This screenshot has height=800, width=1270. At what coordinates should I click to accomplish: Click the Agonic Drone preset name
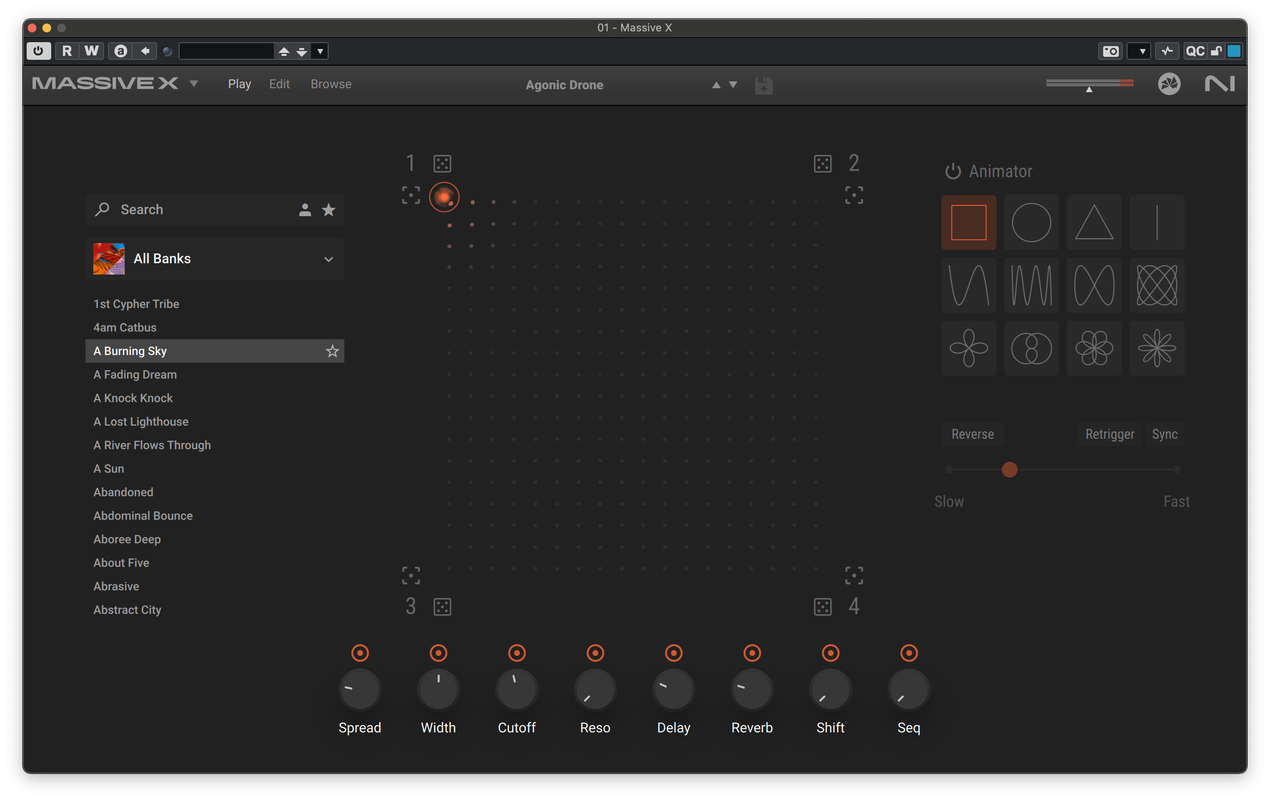(565, 85)
